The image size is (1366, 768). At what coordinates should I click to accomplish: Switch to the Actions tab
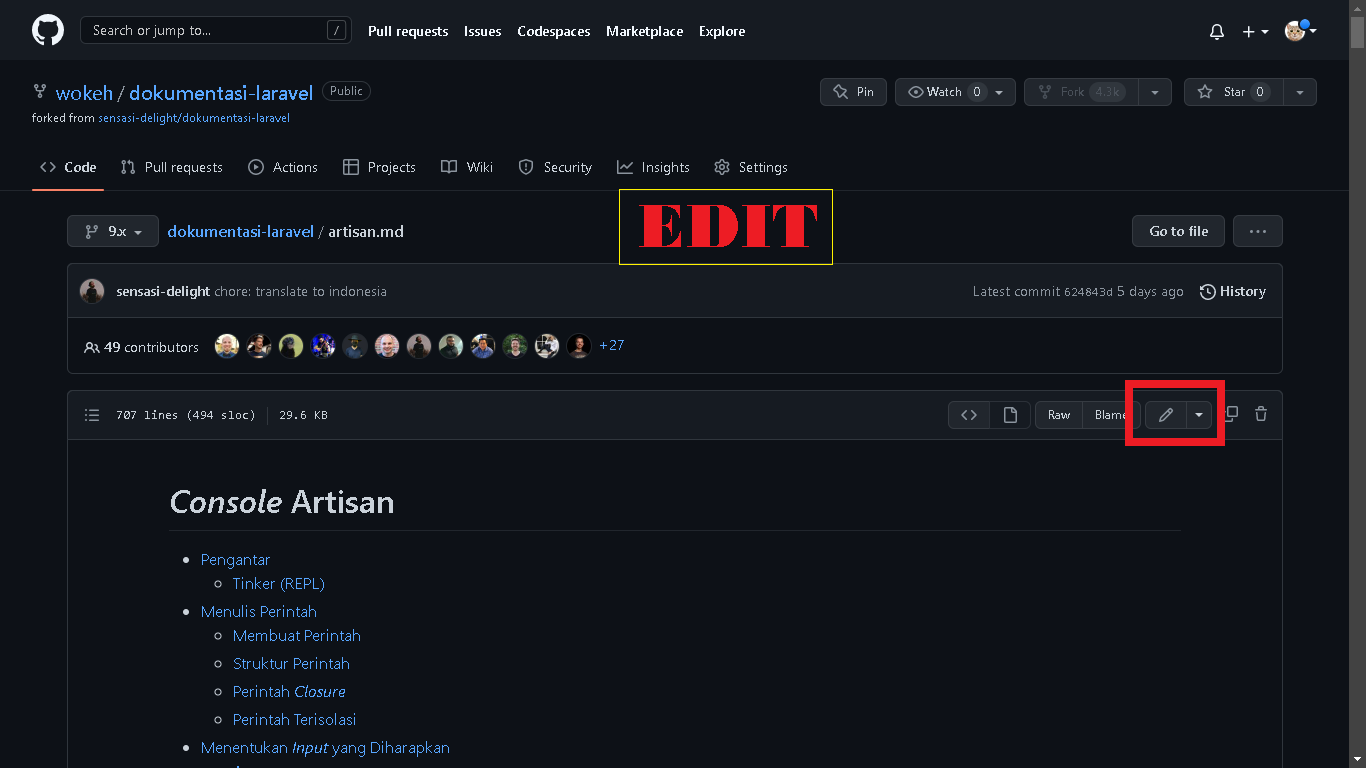[x=283, y=167]
